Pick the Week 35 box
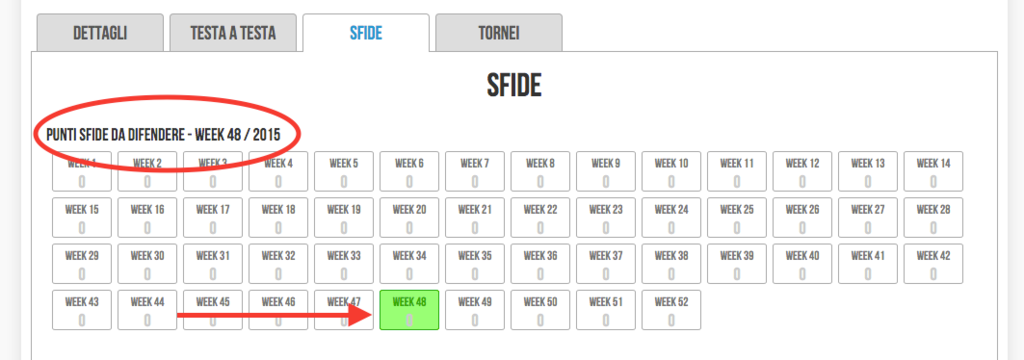This screenshot has height=360, width=1024. [475, 264]
